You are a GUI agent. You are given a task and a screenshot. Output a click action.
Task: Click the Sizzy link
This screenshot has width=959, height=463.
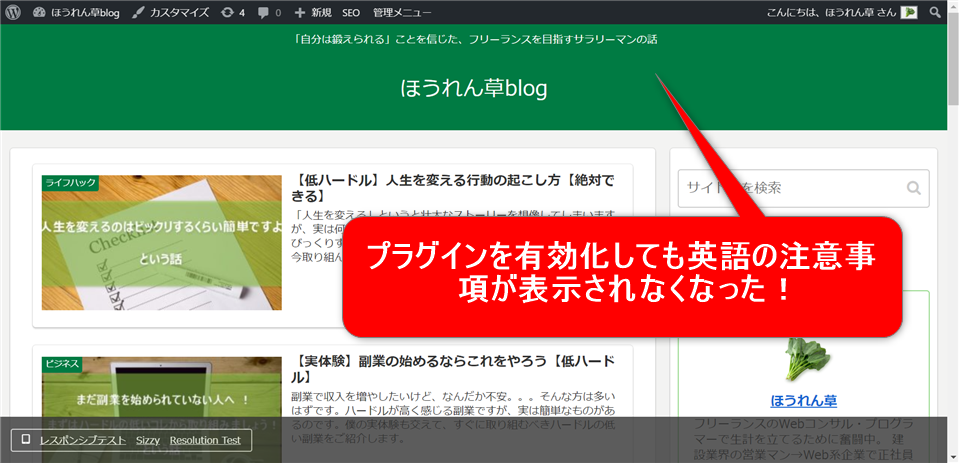pos(148,440)
